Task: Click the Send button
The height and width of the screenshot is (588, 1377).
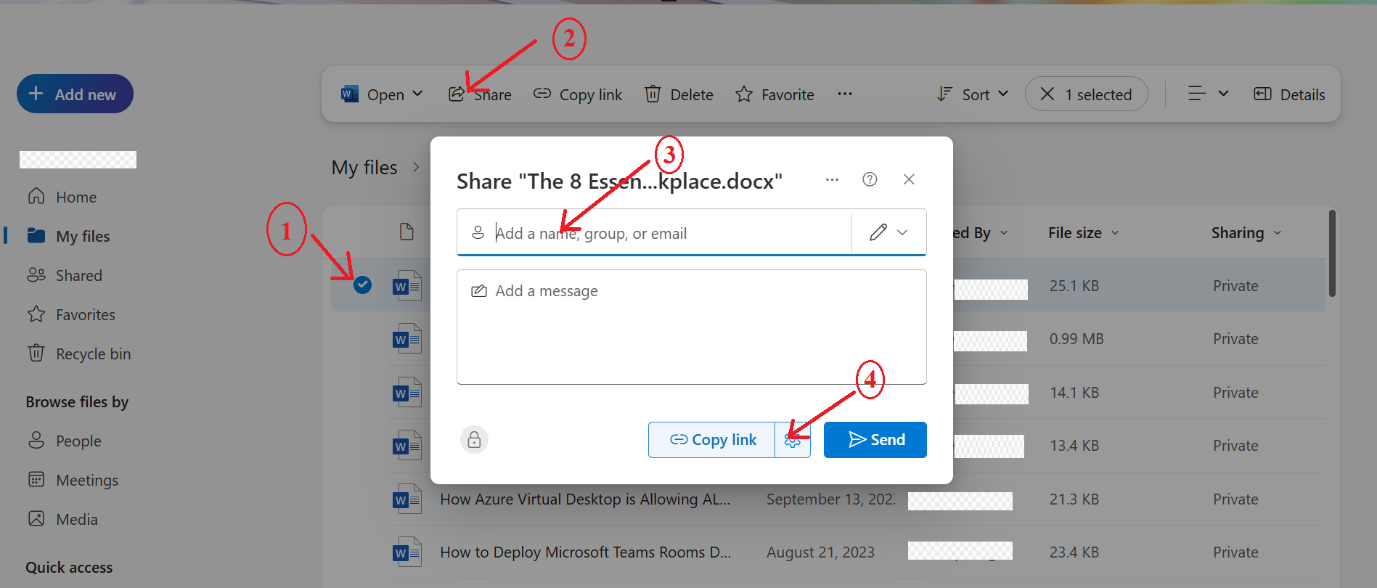Action: point(875,439)
